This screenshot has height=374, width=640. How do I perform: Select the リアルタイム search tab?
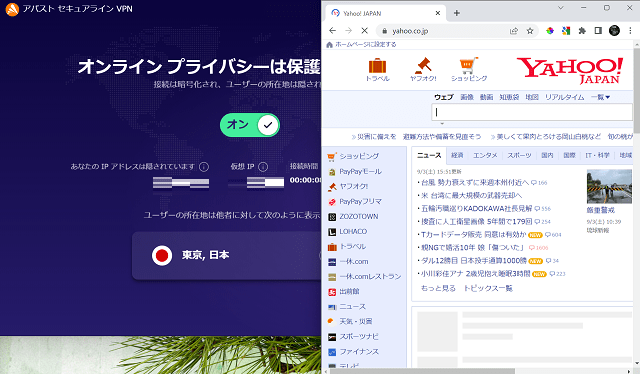click(x=564, y=97)
